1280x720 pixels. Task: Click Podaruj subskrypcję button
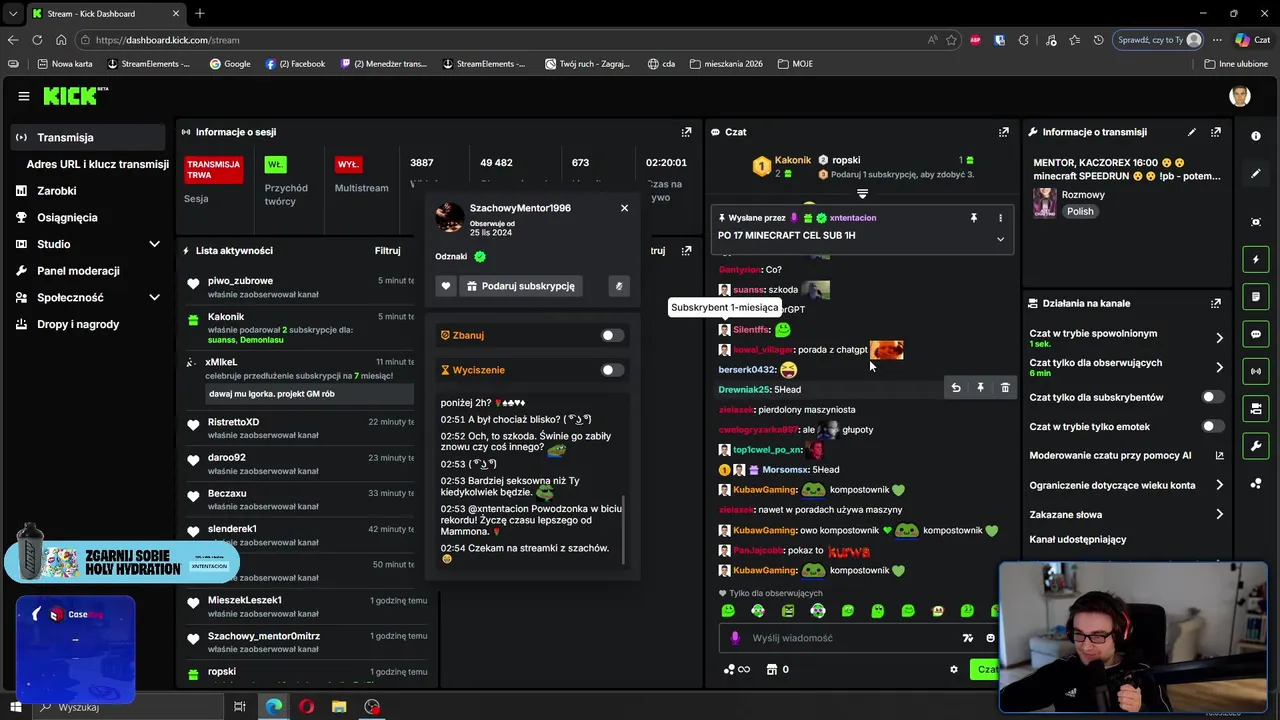pos(520,286)
